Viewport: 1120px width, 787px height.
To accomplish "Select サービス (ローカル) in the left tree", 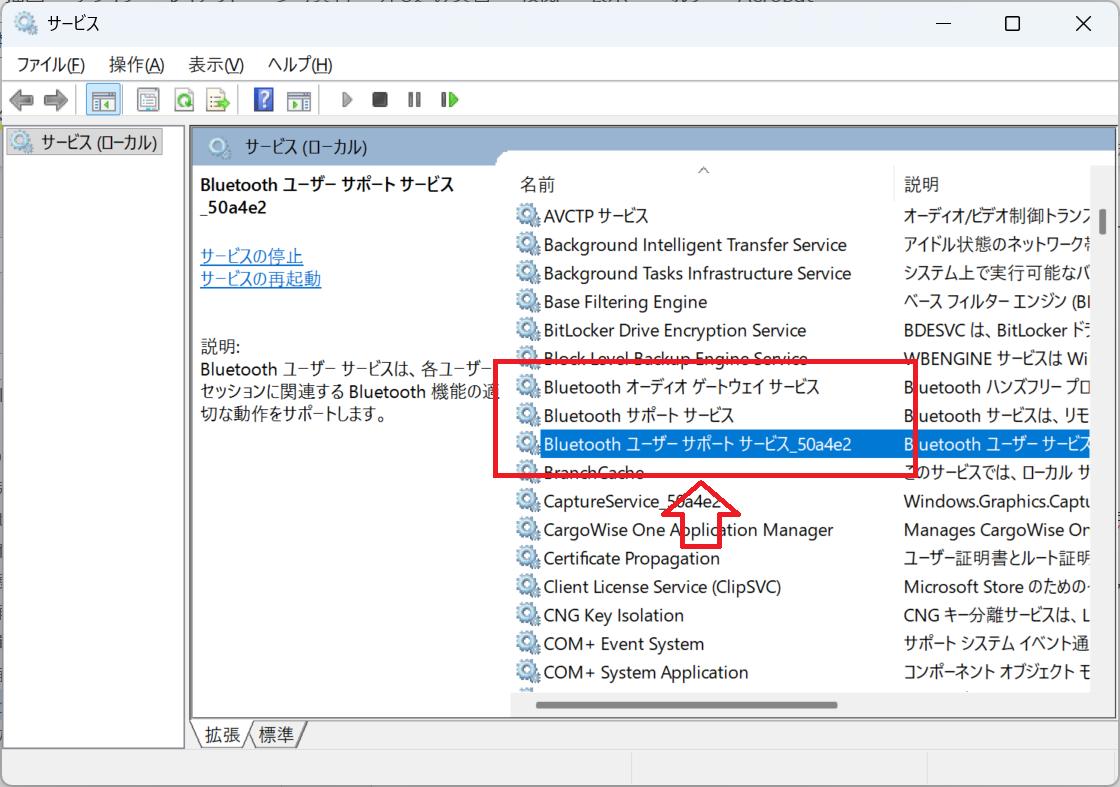I will pyautogui.click(x=84, y=142).
